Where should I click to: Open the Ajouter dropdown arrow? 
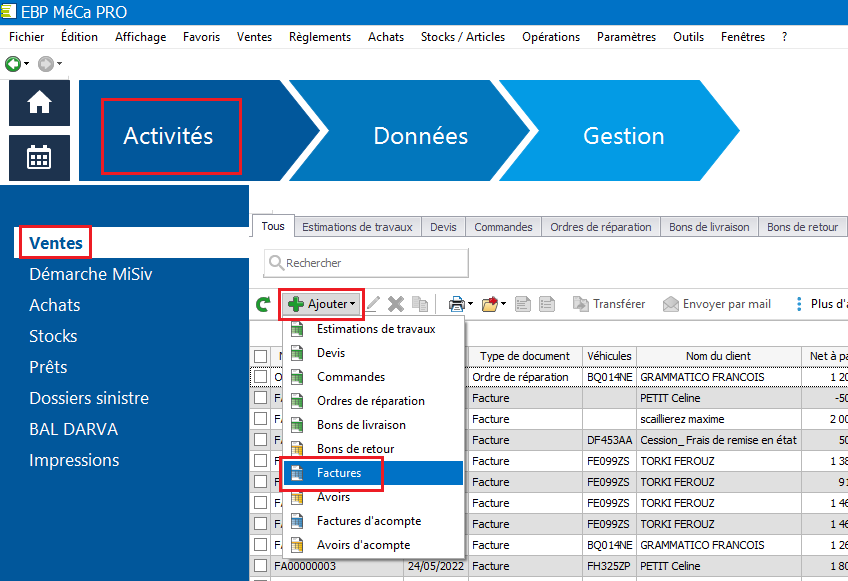point(353,304)
